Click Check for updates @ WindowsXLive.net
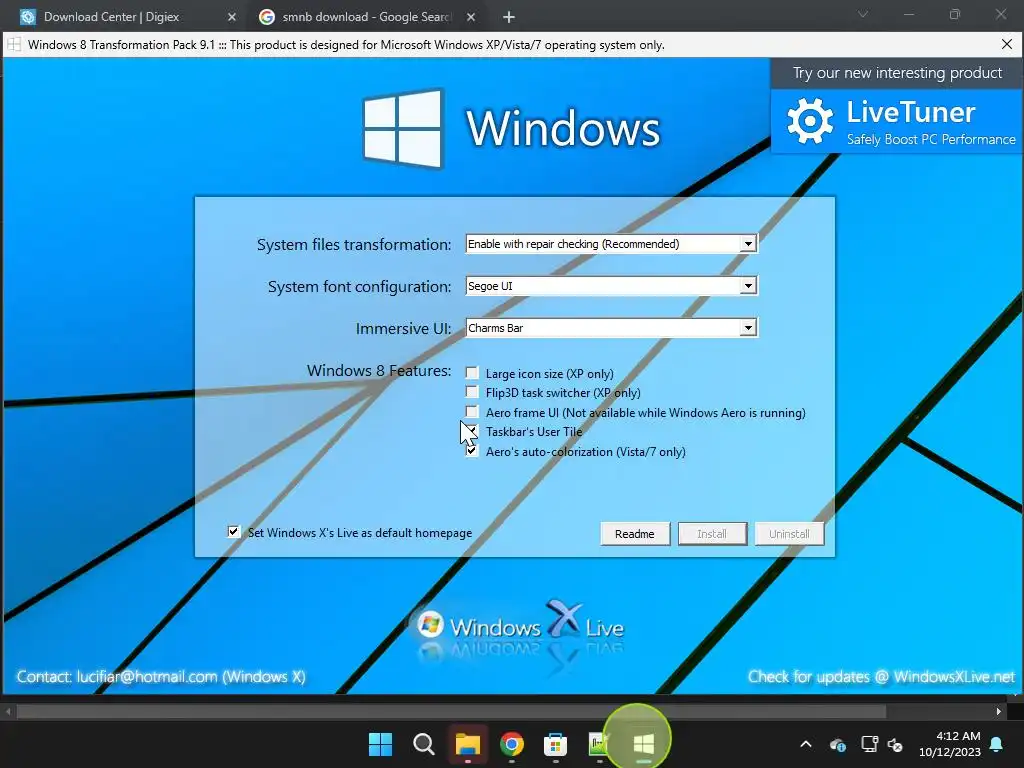 pos(881,677)
